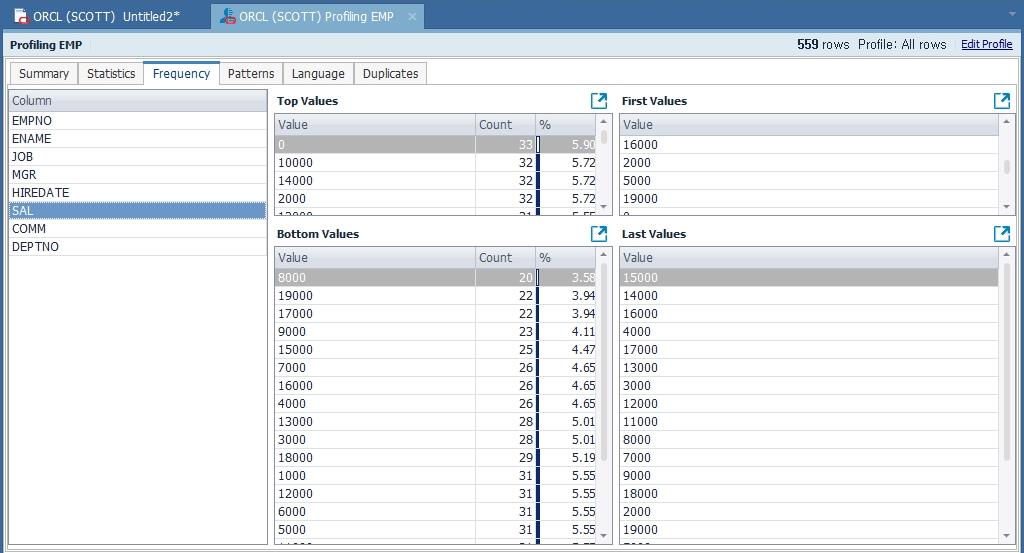1024x553 pixels.
Task: Go to the Patterns tab
Action: tap(250, 74)
